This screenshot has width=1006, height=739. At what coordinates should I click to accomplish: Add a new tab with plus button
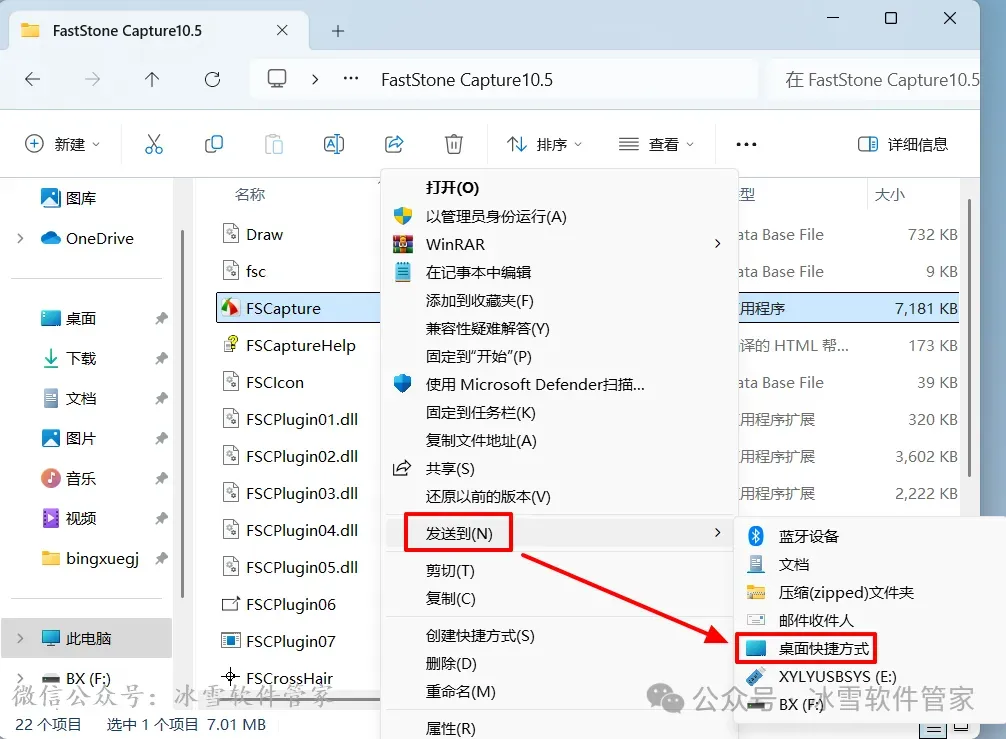click(338, 31)
